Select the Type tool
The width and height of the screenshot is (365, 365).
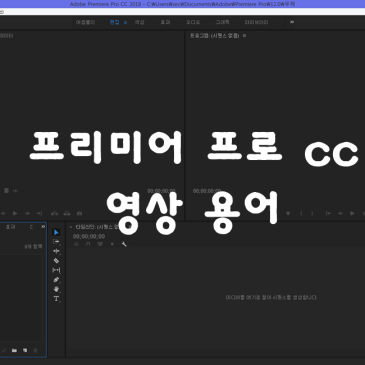coord(56,299)
